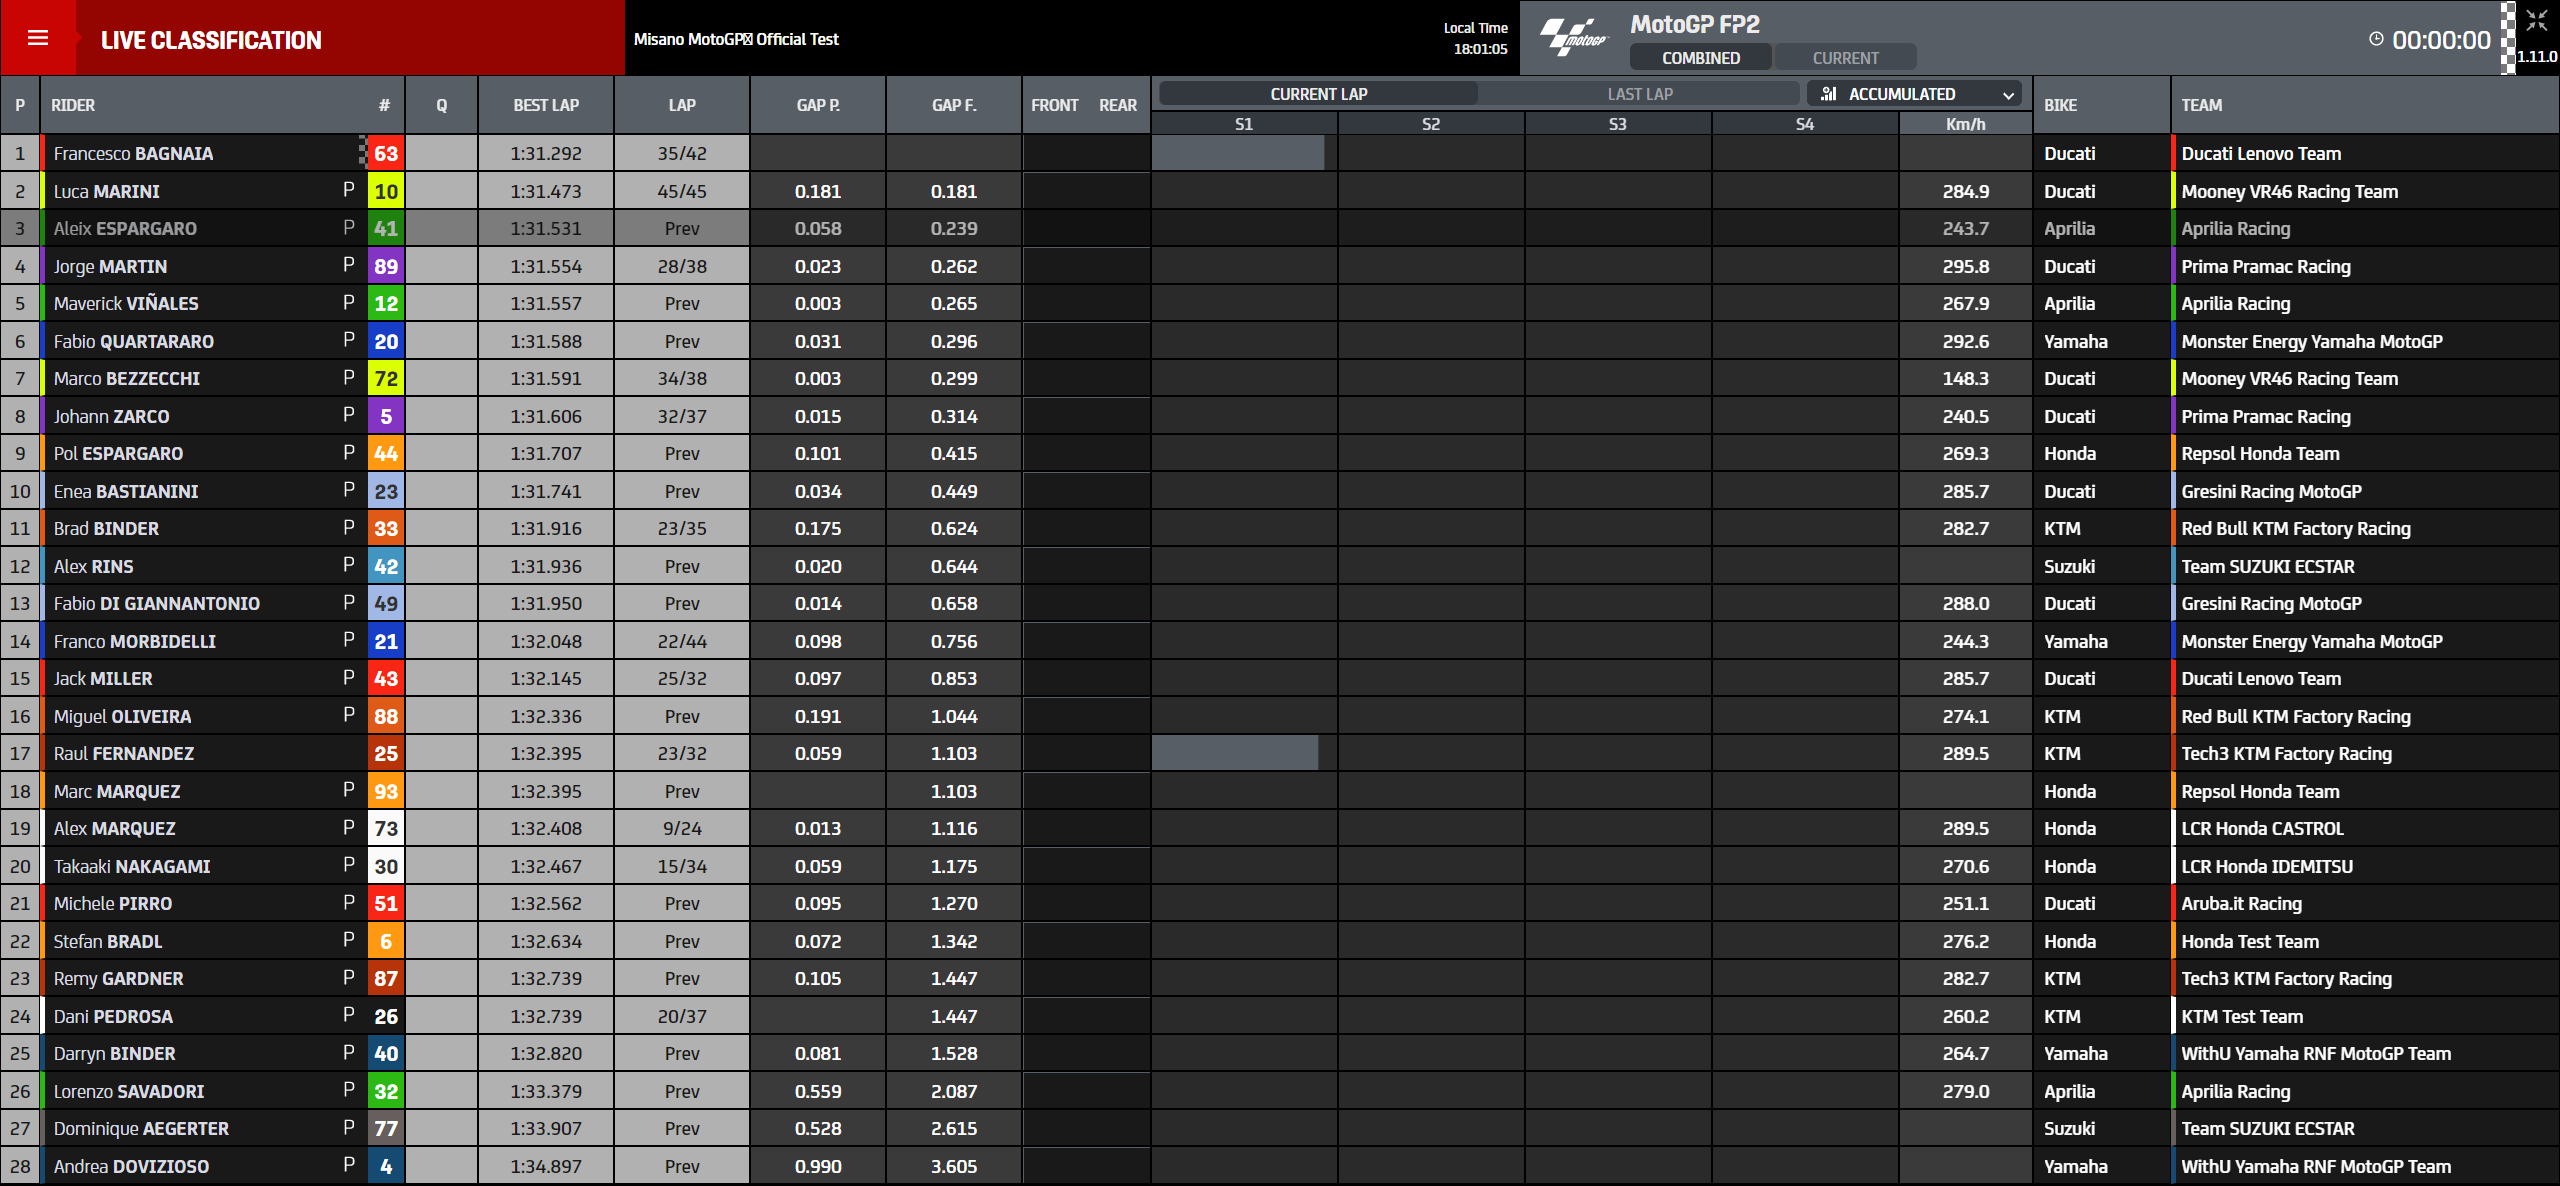
Task: Select rider Andrea DOVIZIOSO
Action: pyautogui.click(x=131, y=1166)
